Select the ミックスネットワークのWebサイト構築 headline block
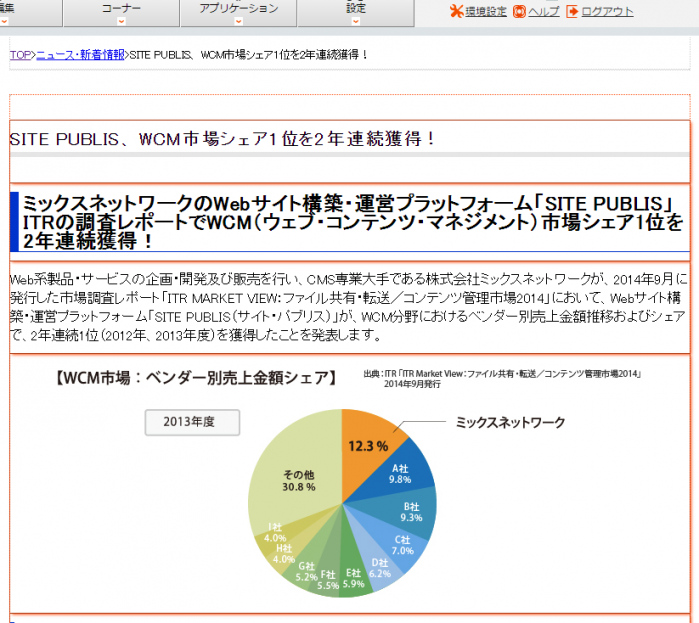 (x=350, y=222)
